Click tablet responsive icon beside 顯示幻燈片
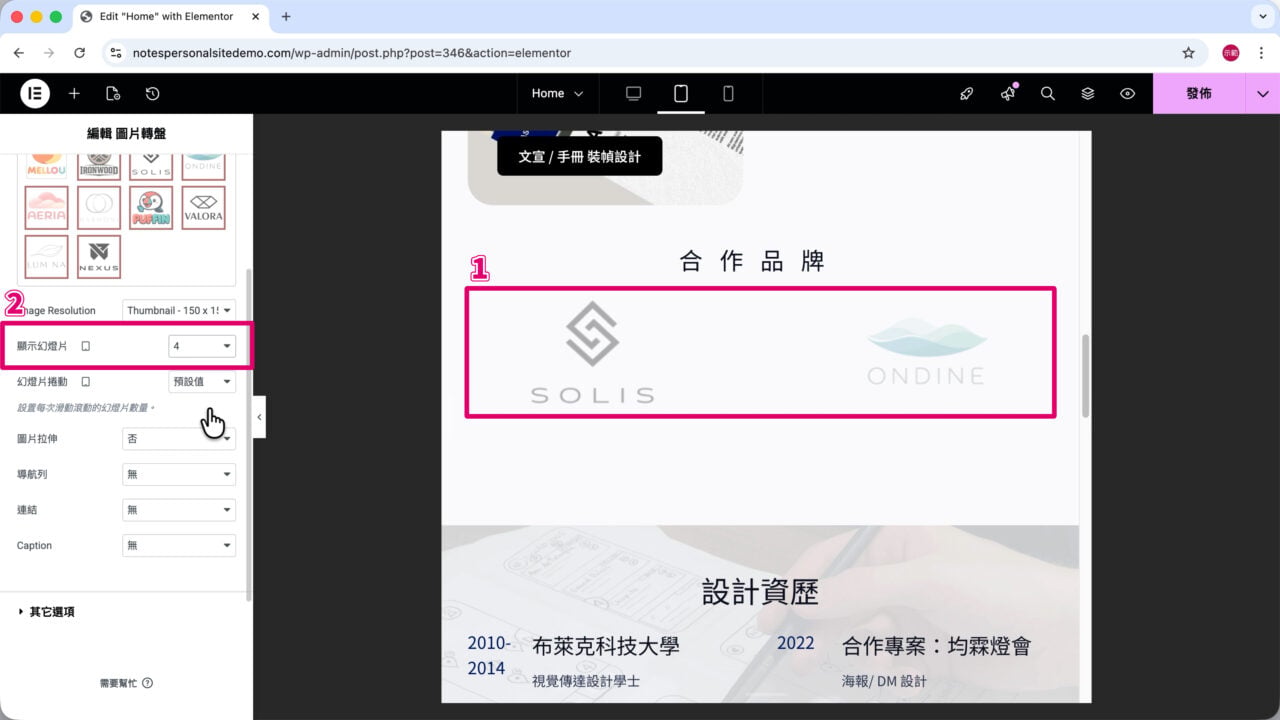This screenshot has width=1280, height=720. coord(85,346)
